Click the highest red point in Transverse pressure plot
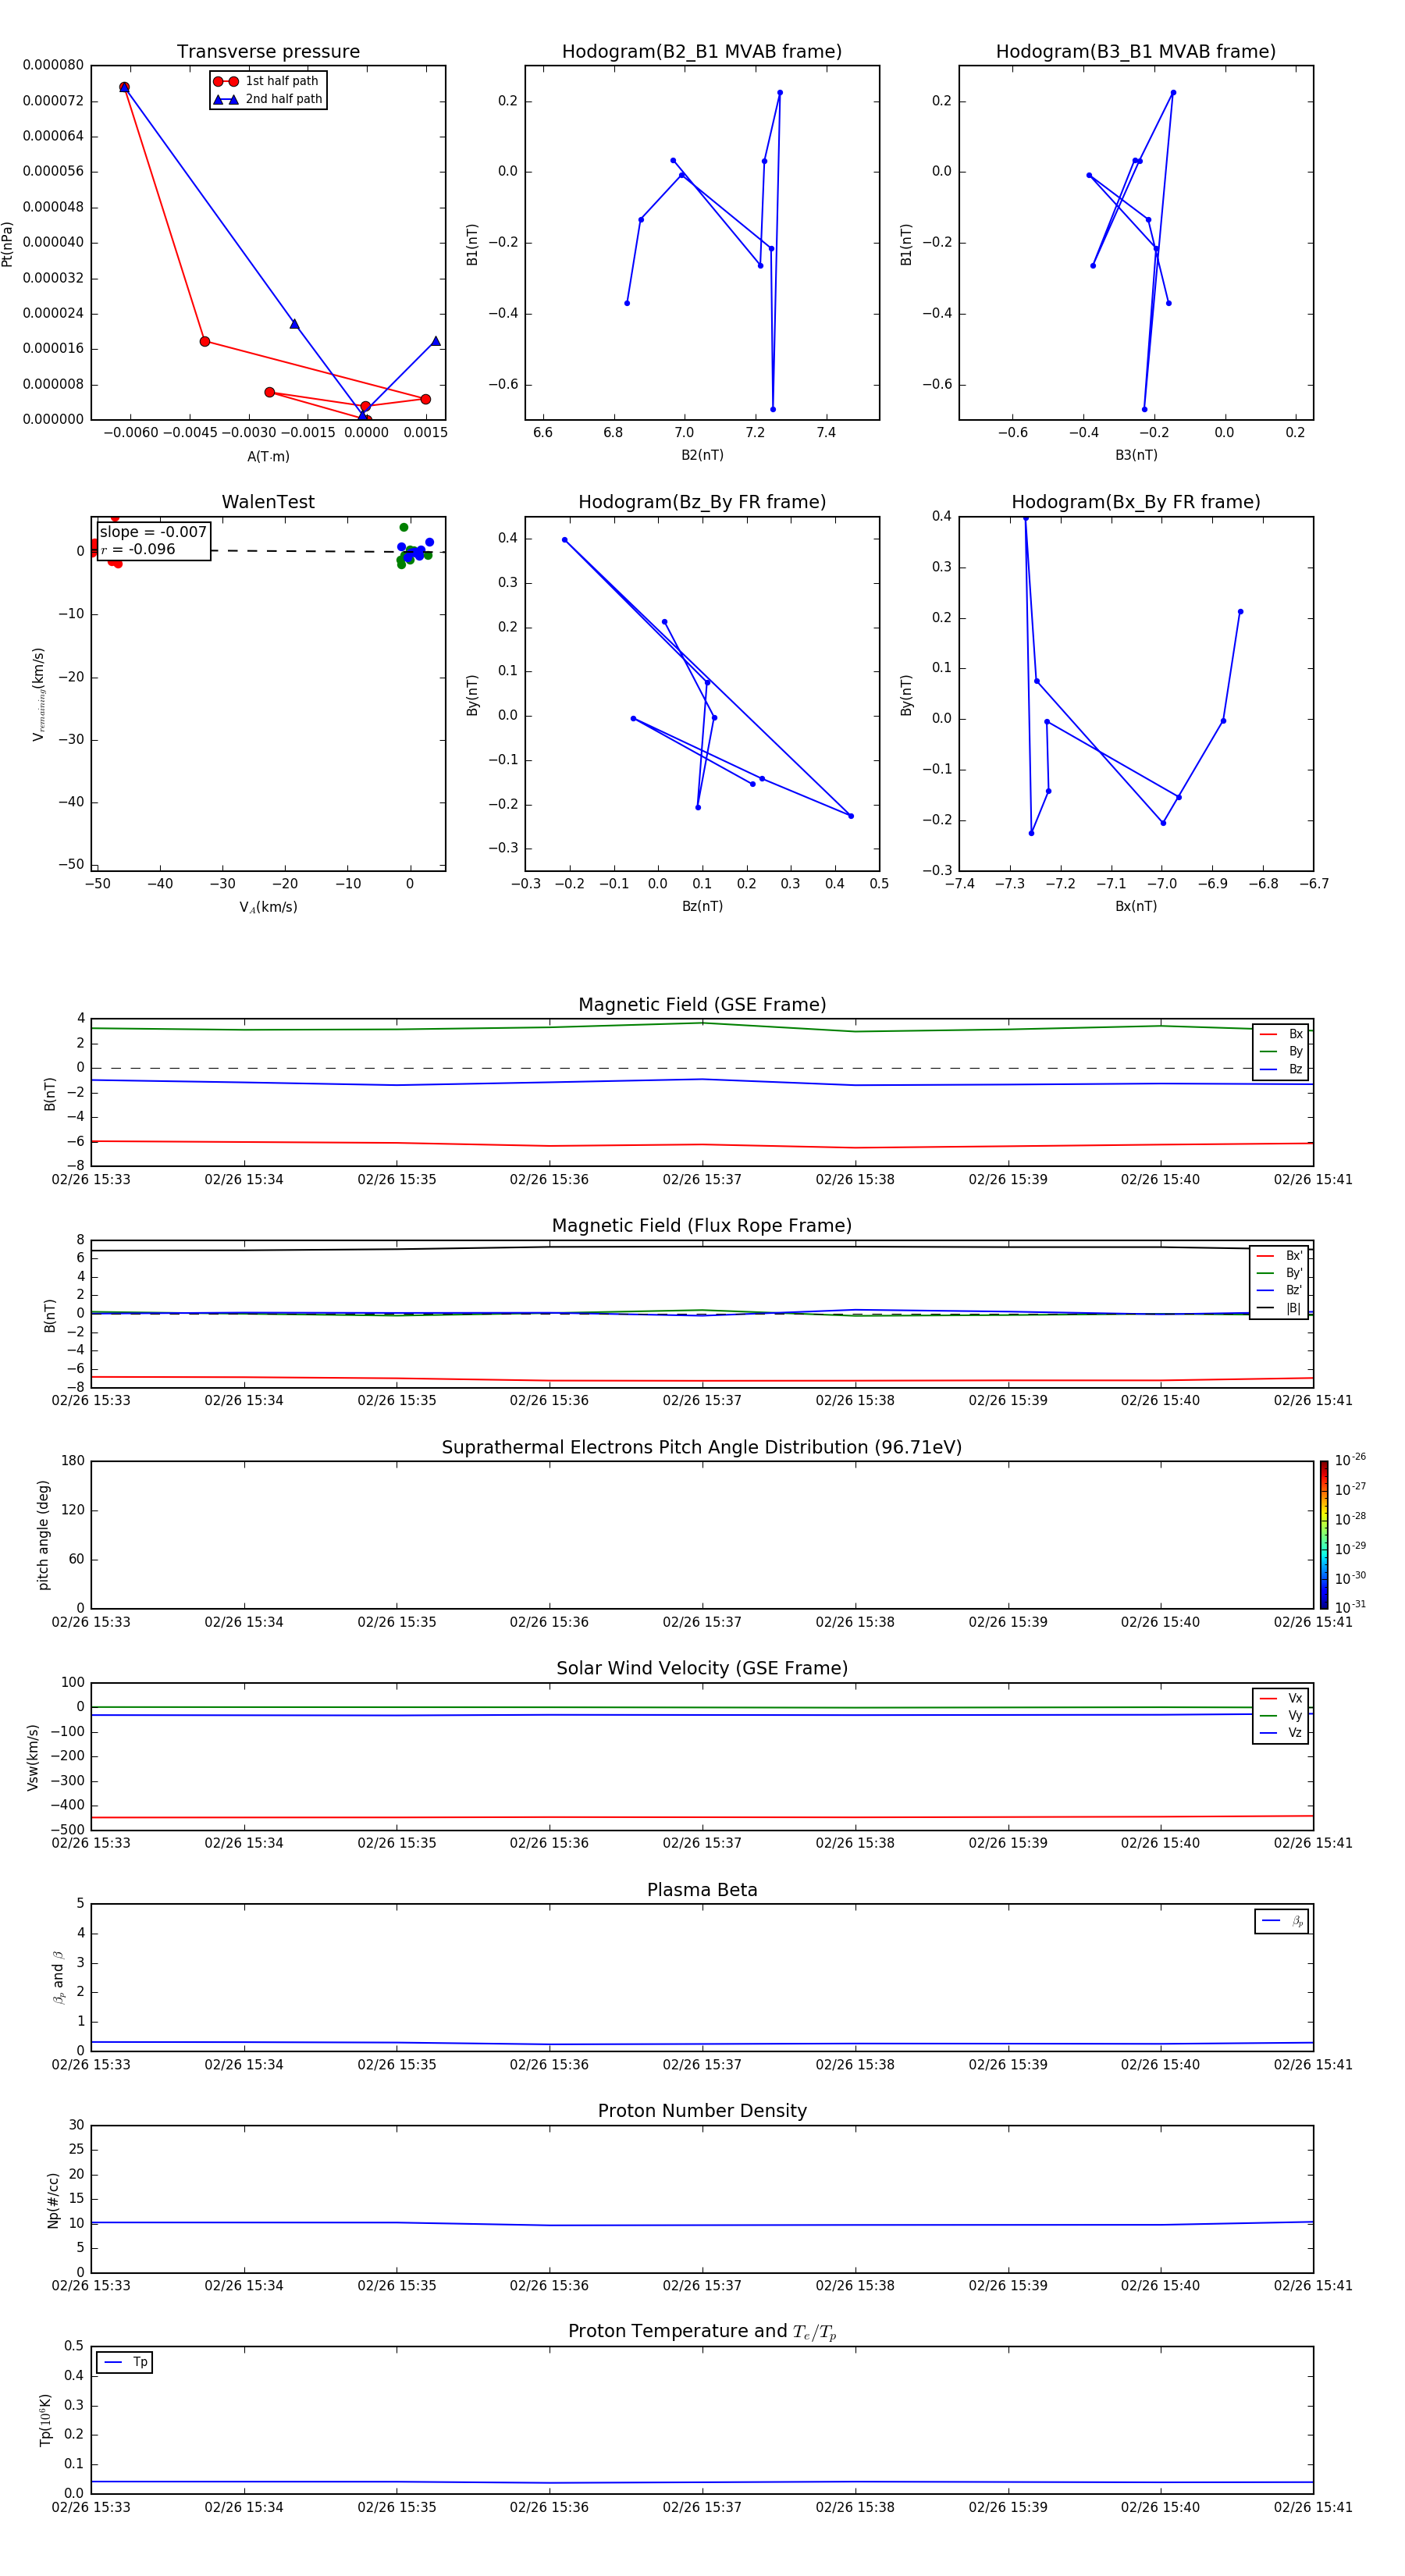 (x=124, y=87)
